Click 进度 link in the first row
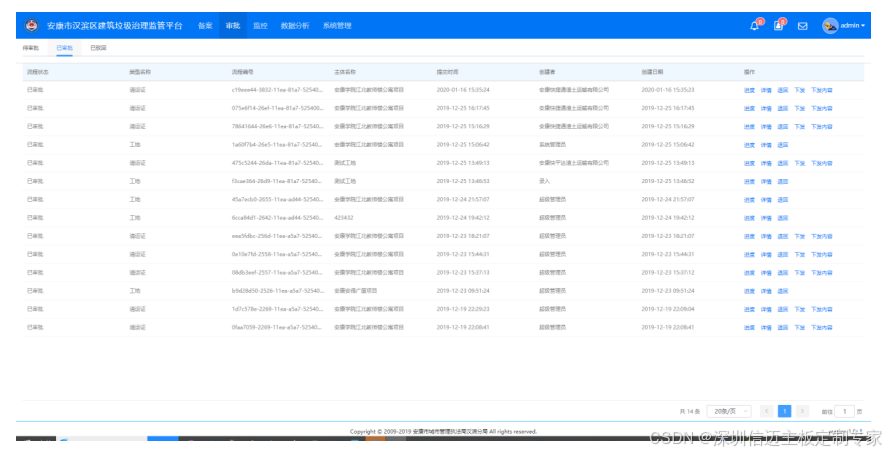886x453 pixels. [749, 90]
